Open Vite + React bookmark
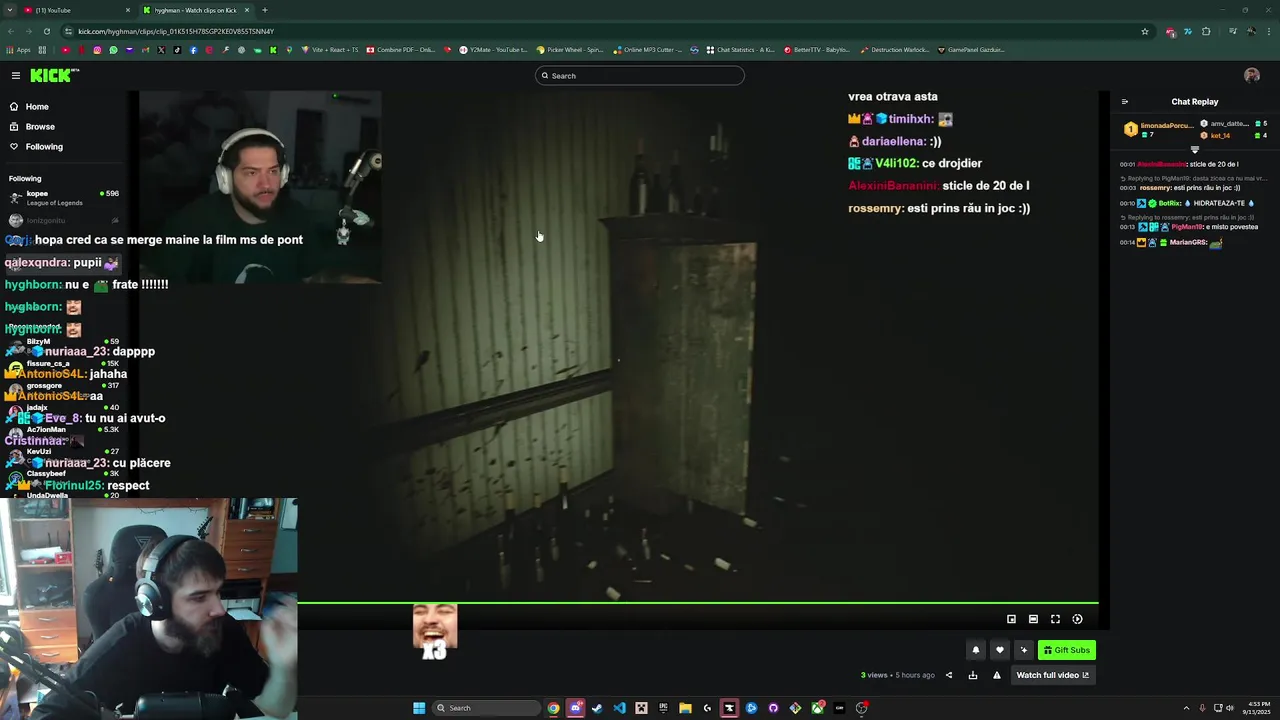The image size is (1280, 720). [329, 50]
